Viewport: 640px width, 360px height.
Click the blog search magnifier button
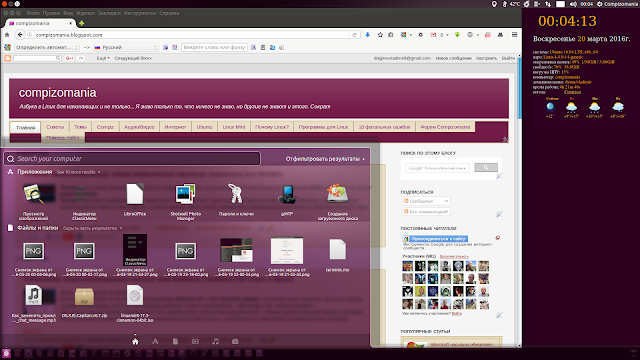[x=486, y=167]
